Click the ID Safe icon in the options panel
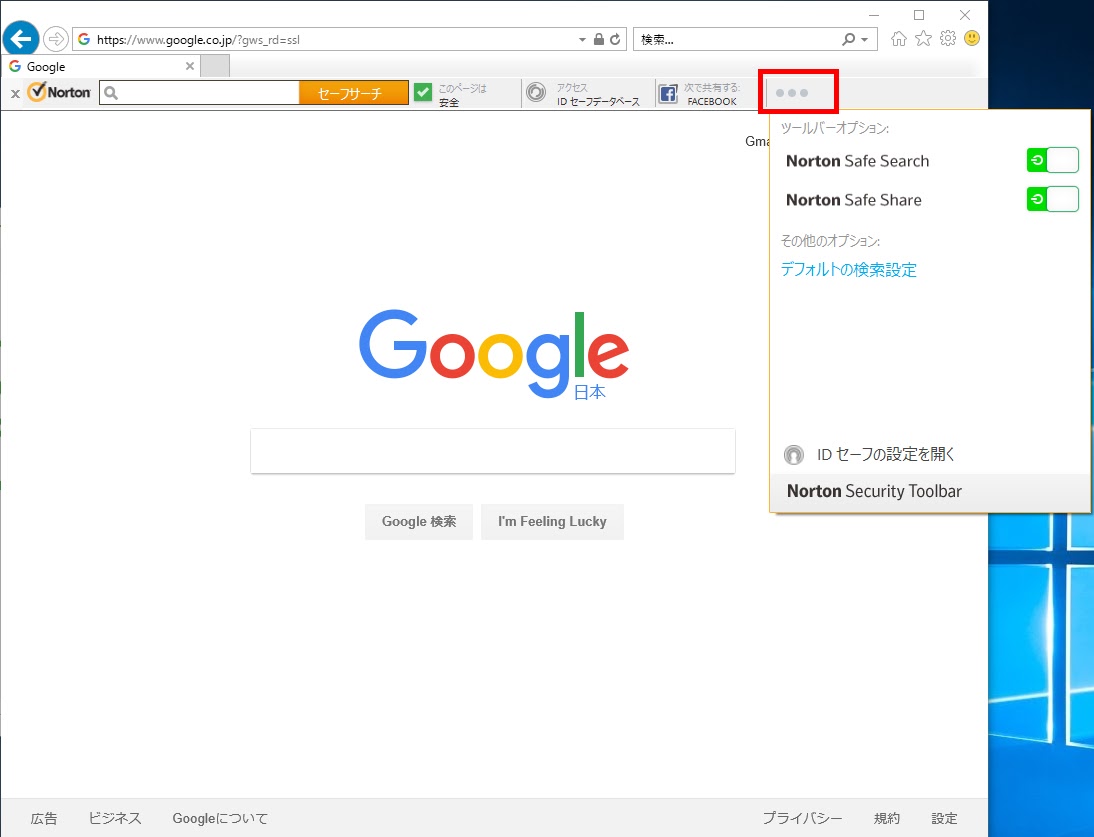The image size is (1094, 837). click(793, 455)
